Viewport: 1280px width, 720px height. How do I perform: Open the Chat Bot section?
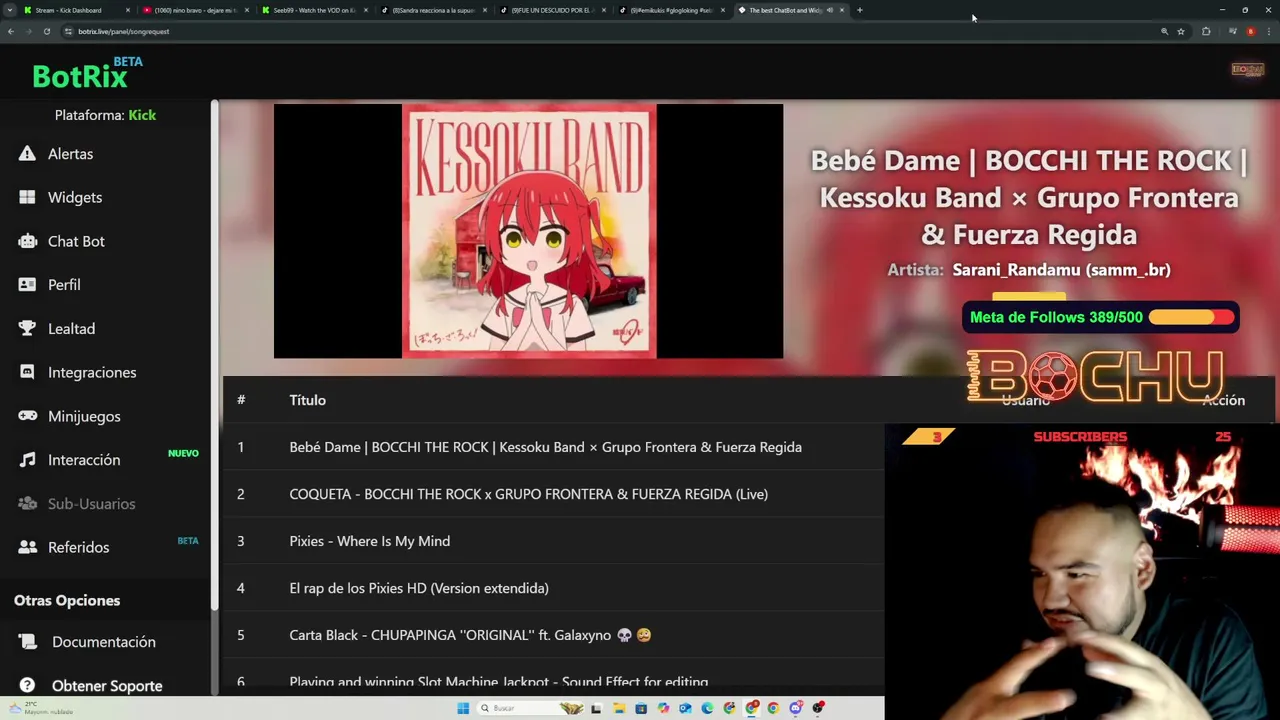[x=76, y=241]
